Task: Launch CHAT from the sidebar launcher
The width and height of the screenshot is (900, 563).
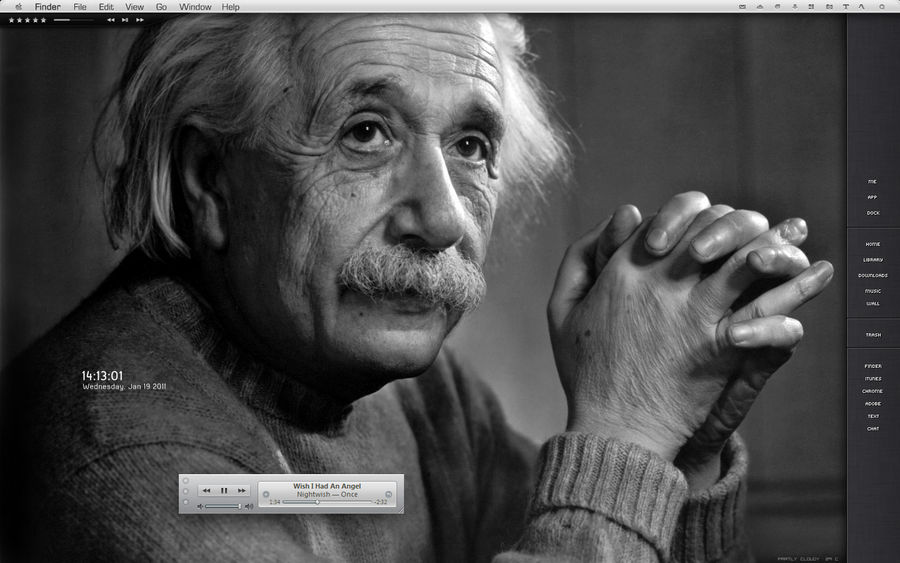Action: point(873,429)
